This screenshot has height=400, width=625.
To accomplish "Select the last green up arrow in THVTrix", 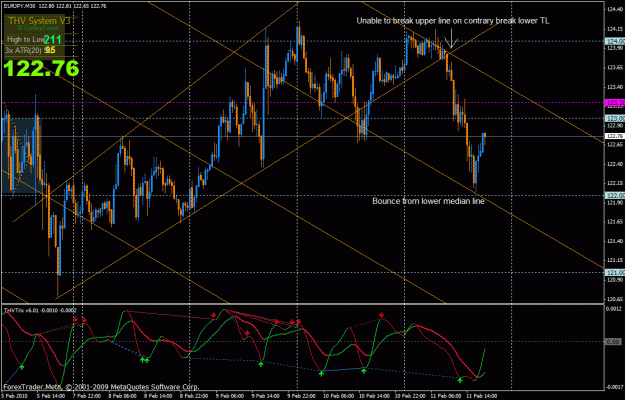I will click(460, 380).
